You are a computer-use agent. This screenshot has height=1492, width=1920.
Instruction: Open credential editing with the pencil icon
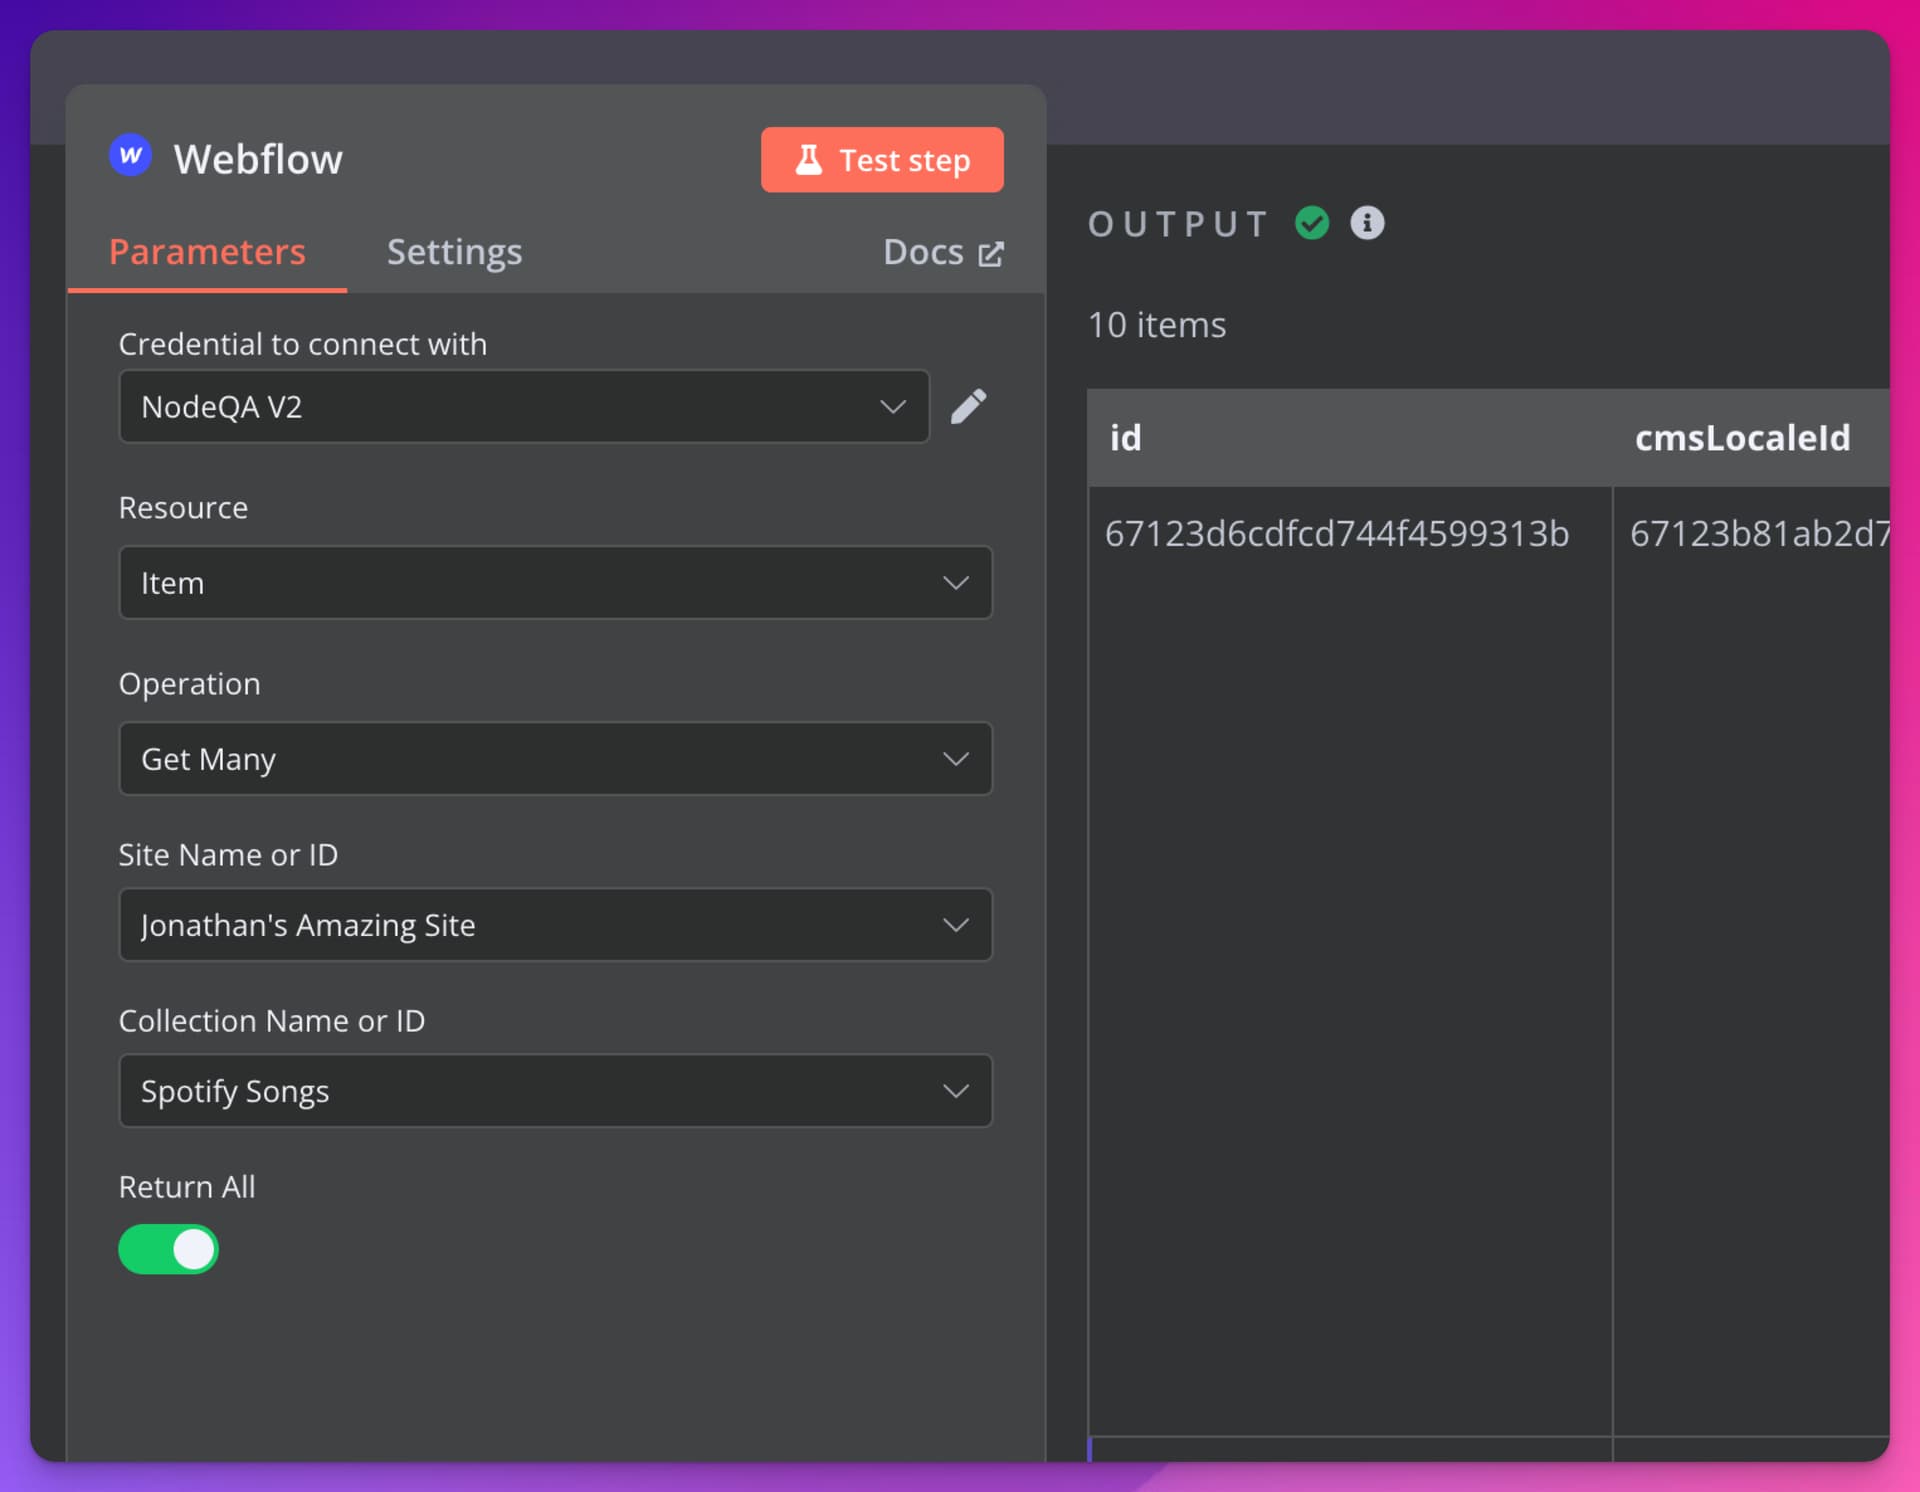tap(969, 406)
